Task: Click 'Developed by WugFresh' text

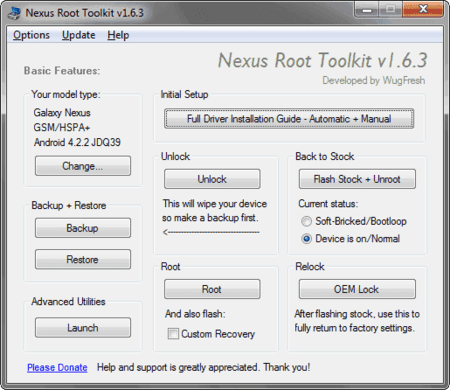Action: [x=374, y=80]
